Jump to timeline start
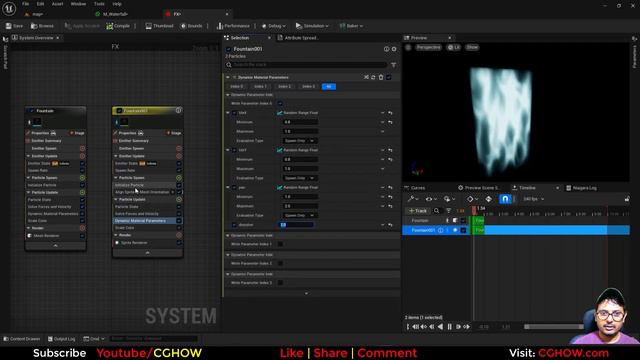 pos(408,327)
